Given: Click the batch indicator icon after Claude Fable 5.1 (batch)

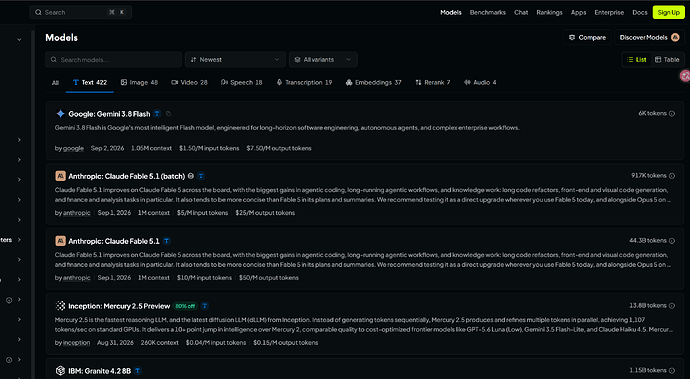Looking at the screenshot, I should [x=191, y=176].
